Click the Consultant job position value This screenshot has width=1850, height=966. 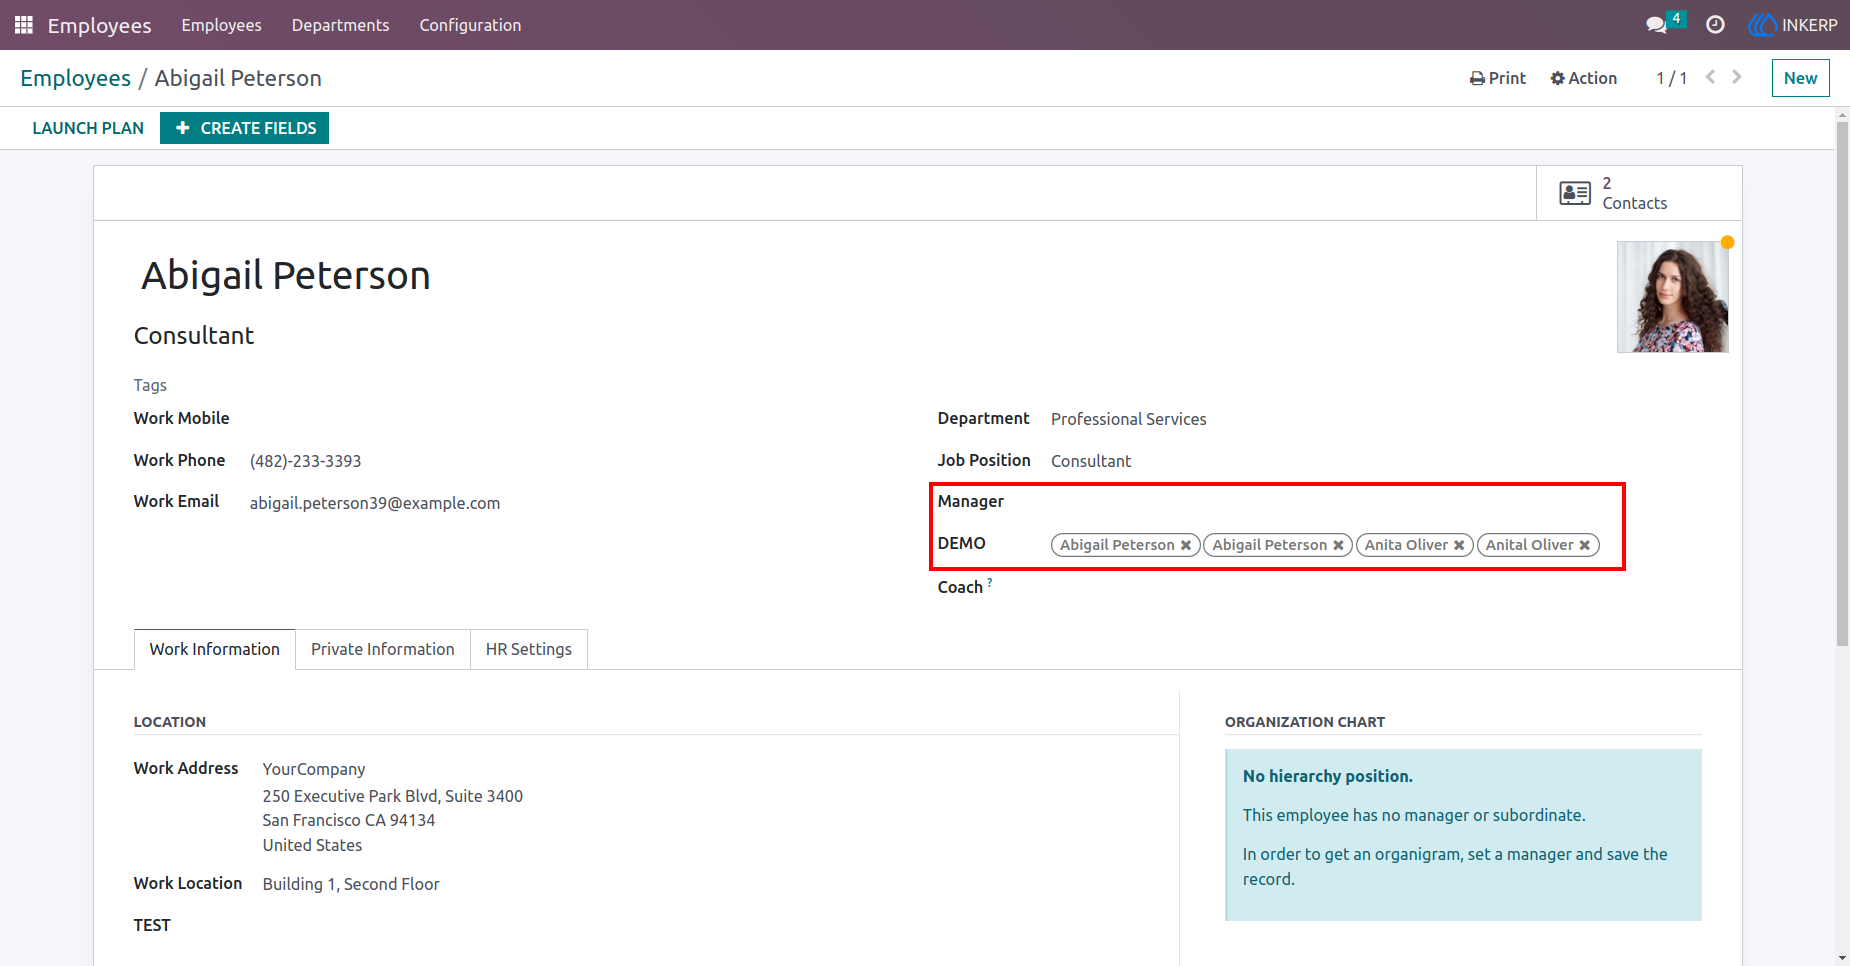pos(1091,461)
